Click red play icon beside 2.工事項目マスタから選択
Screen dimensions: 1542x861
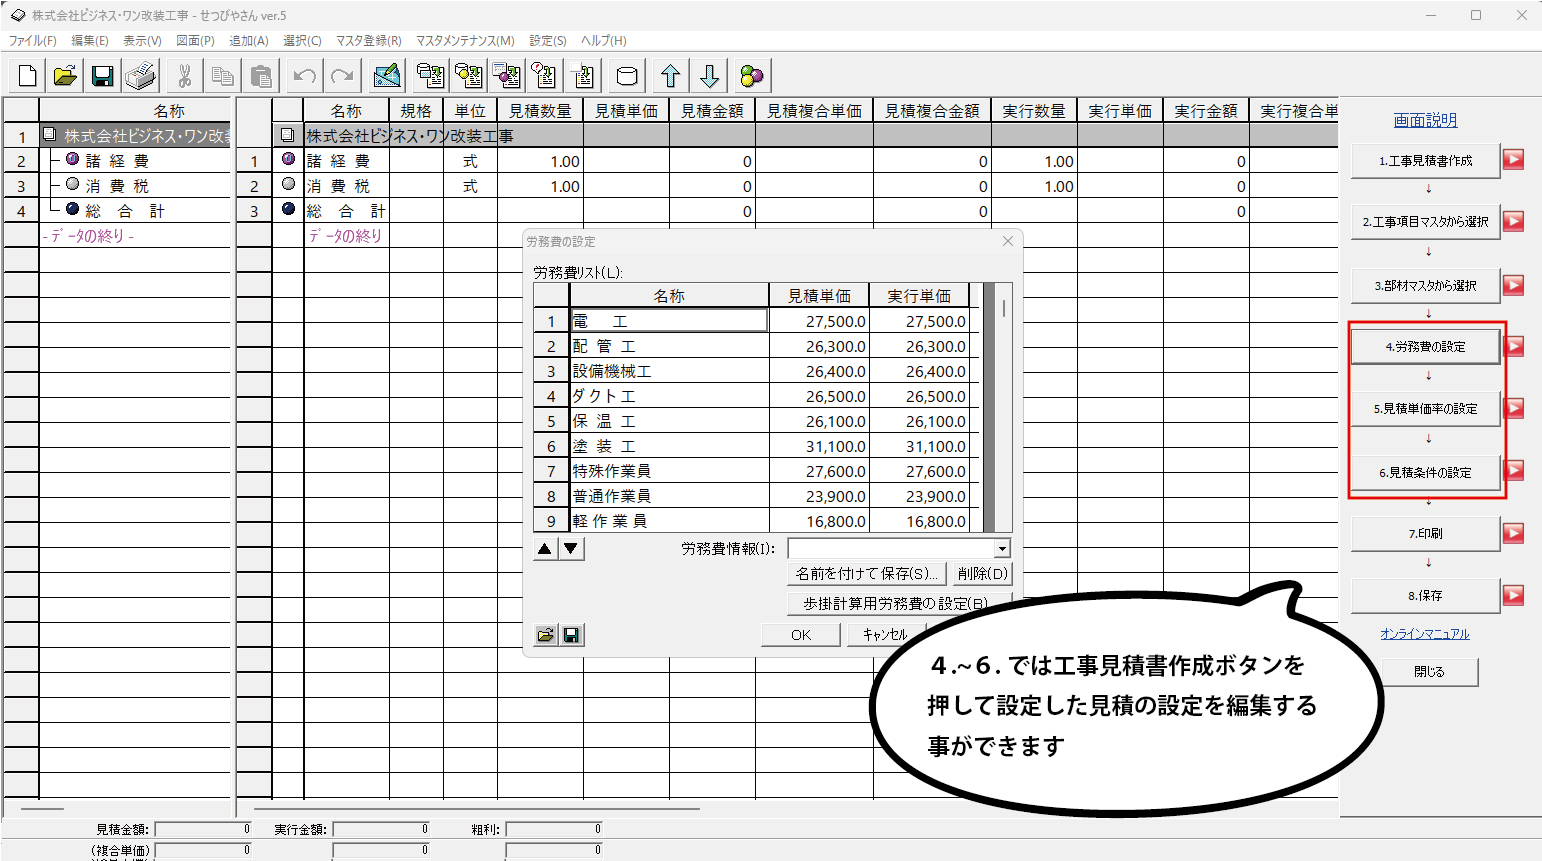pos(1514,221)
